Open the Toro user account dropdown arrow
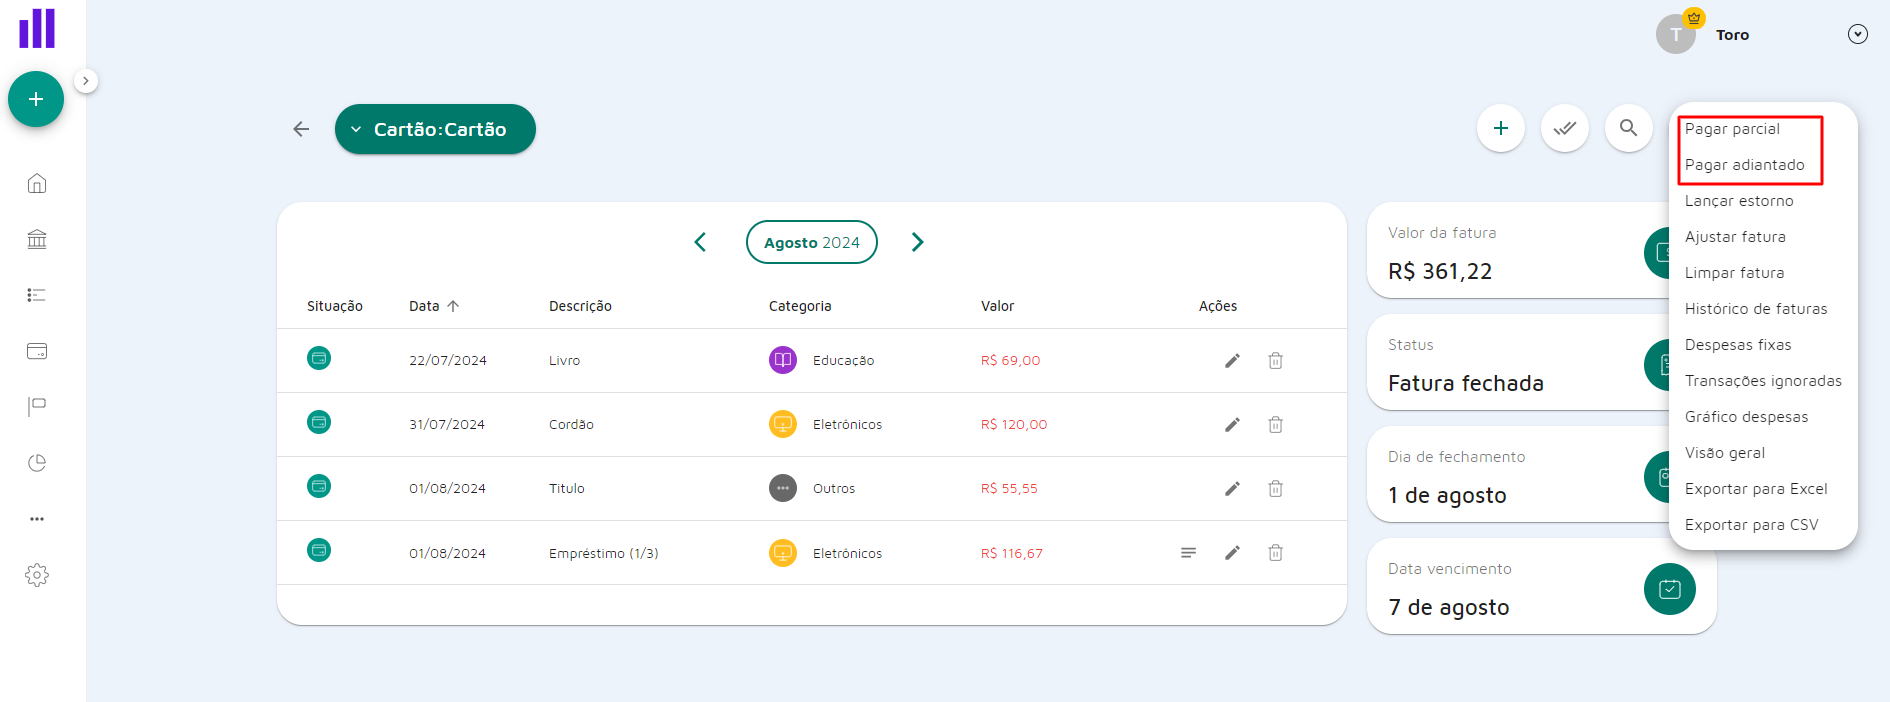This screenshot has height=702, width=1890. click(x=1857, y=34)
